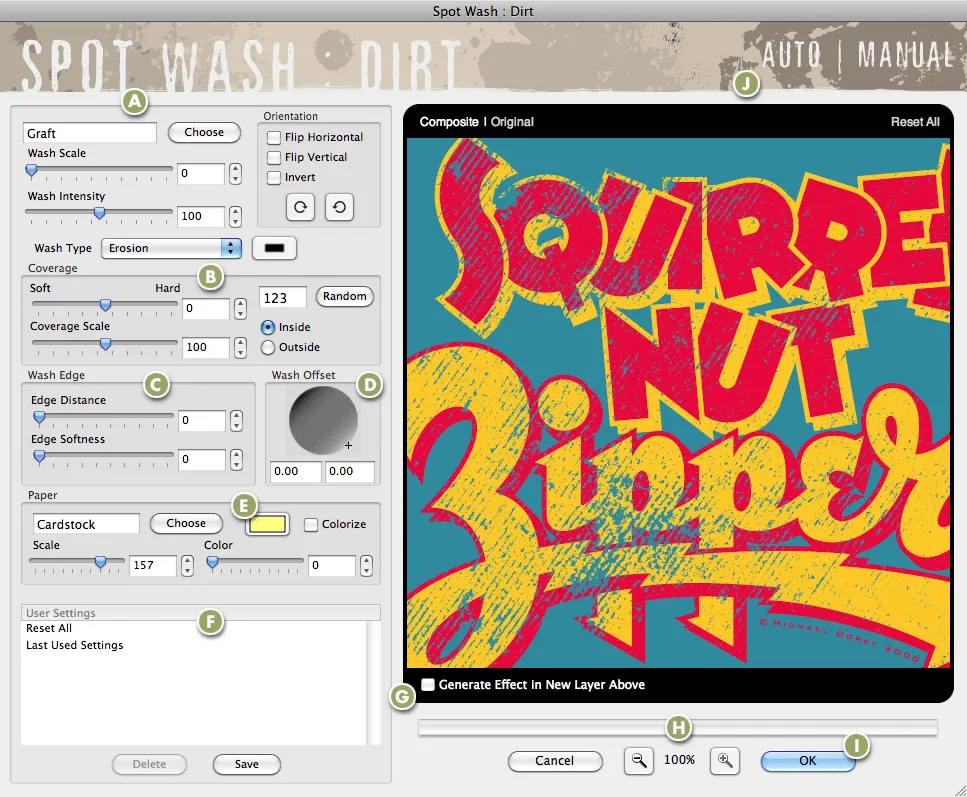Check Generate Effect in New Layer Above

[427, 685]
